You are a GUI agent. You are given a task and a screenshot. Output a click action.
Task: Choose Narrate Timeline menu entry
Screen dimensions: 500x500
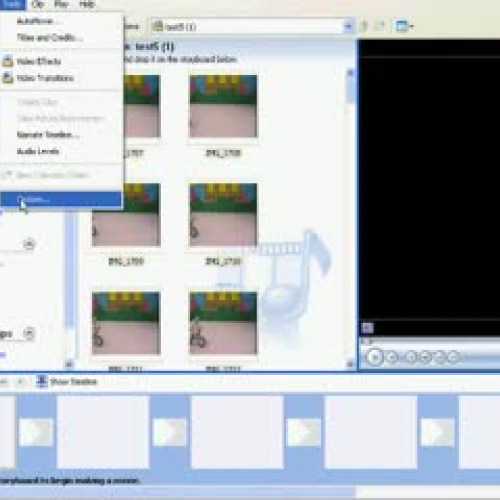(x=61, y=135)
